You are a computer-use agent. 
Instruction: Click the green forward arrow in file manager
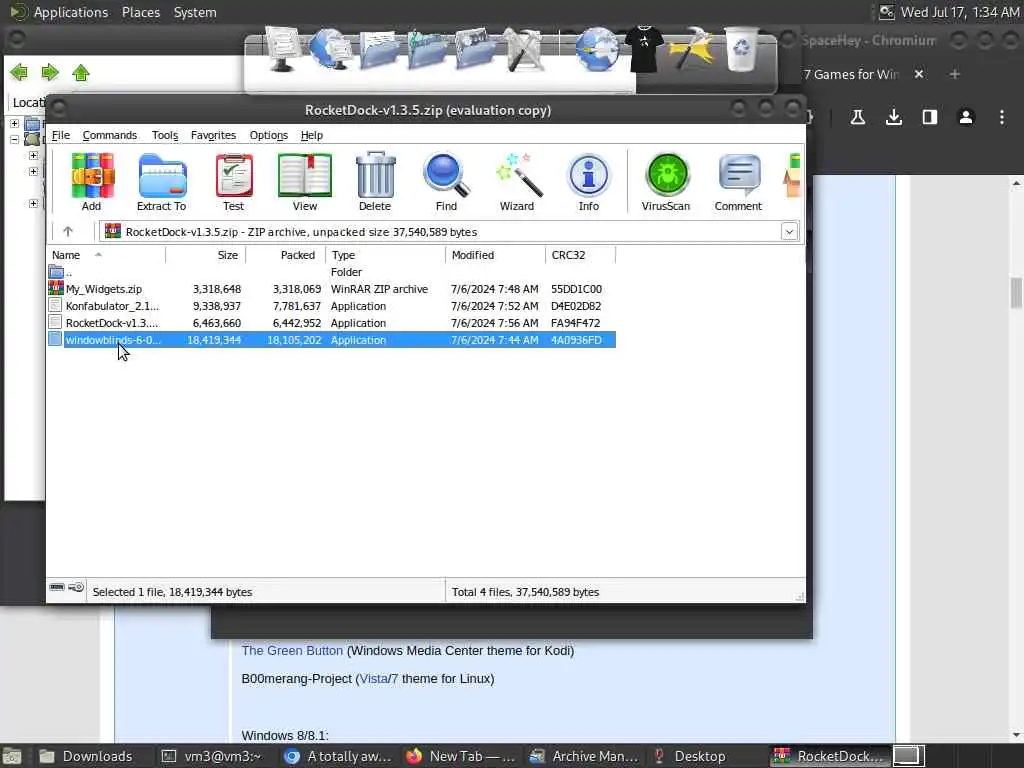click(x=50, y=72)
